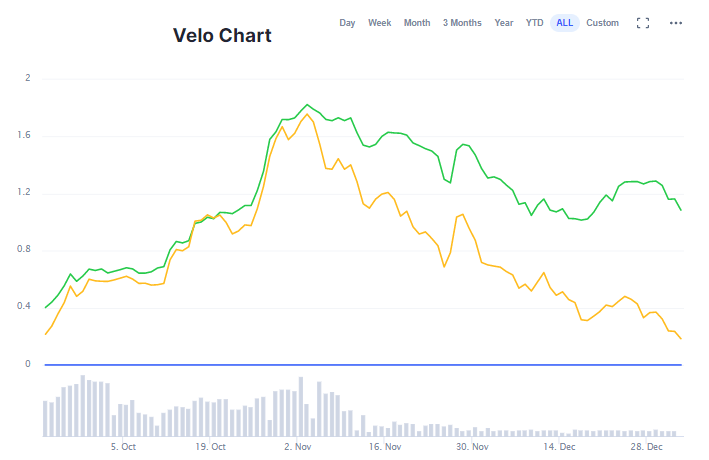Click the 16. Nov axis label

click(385, 447)
